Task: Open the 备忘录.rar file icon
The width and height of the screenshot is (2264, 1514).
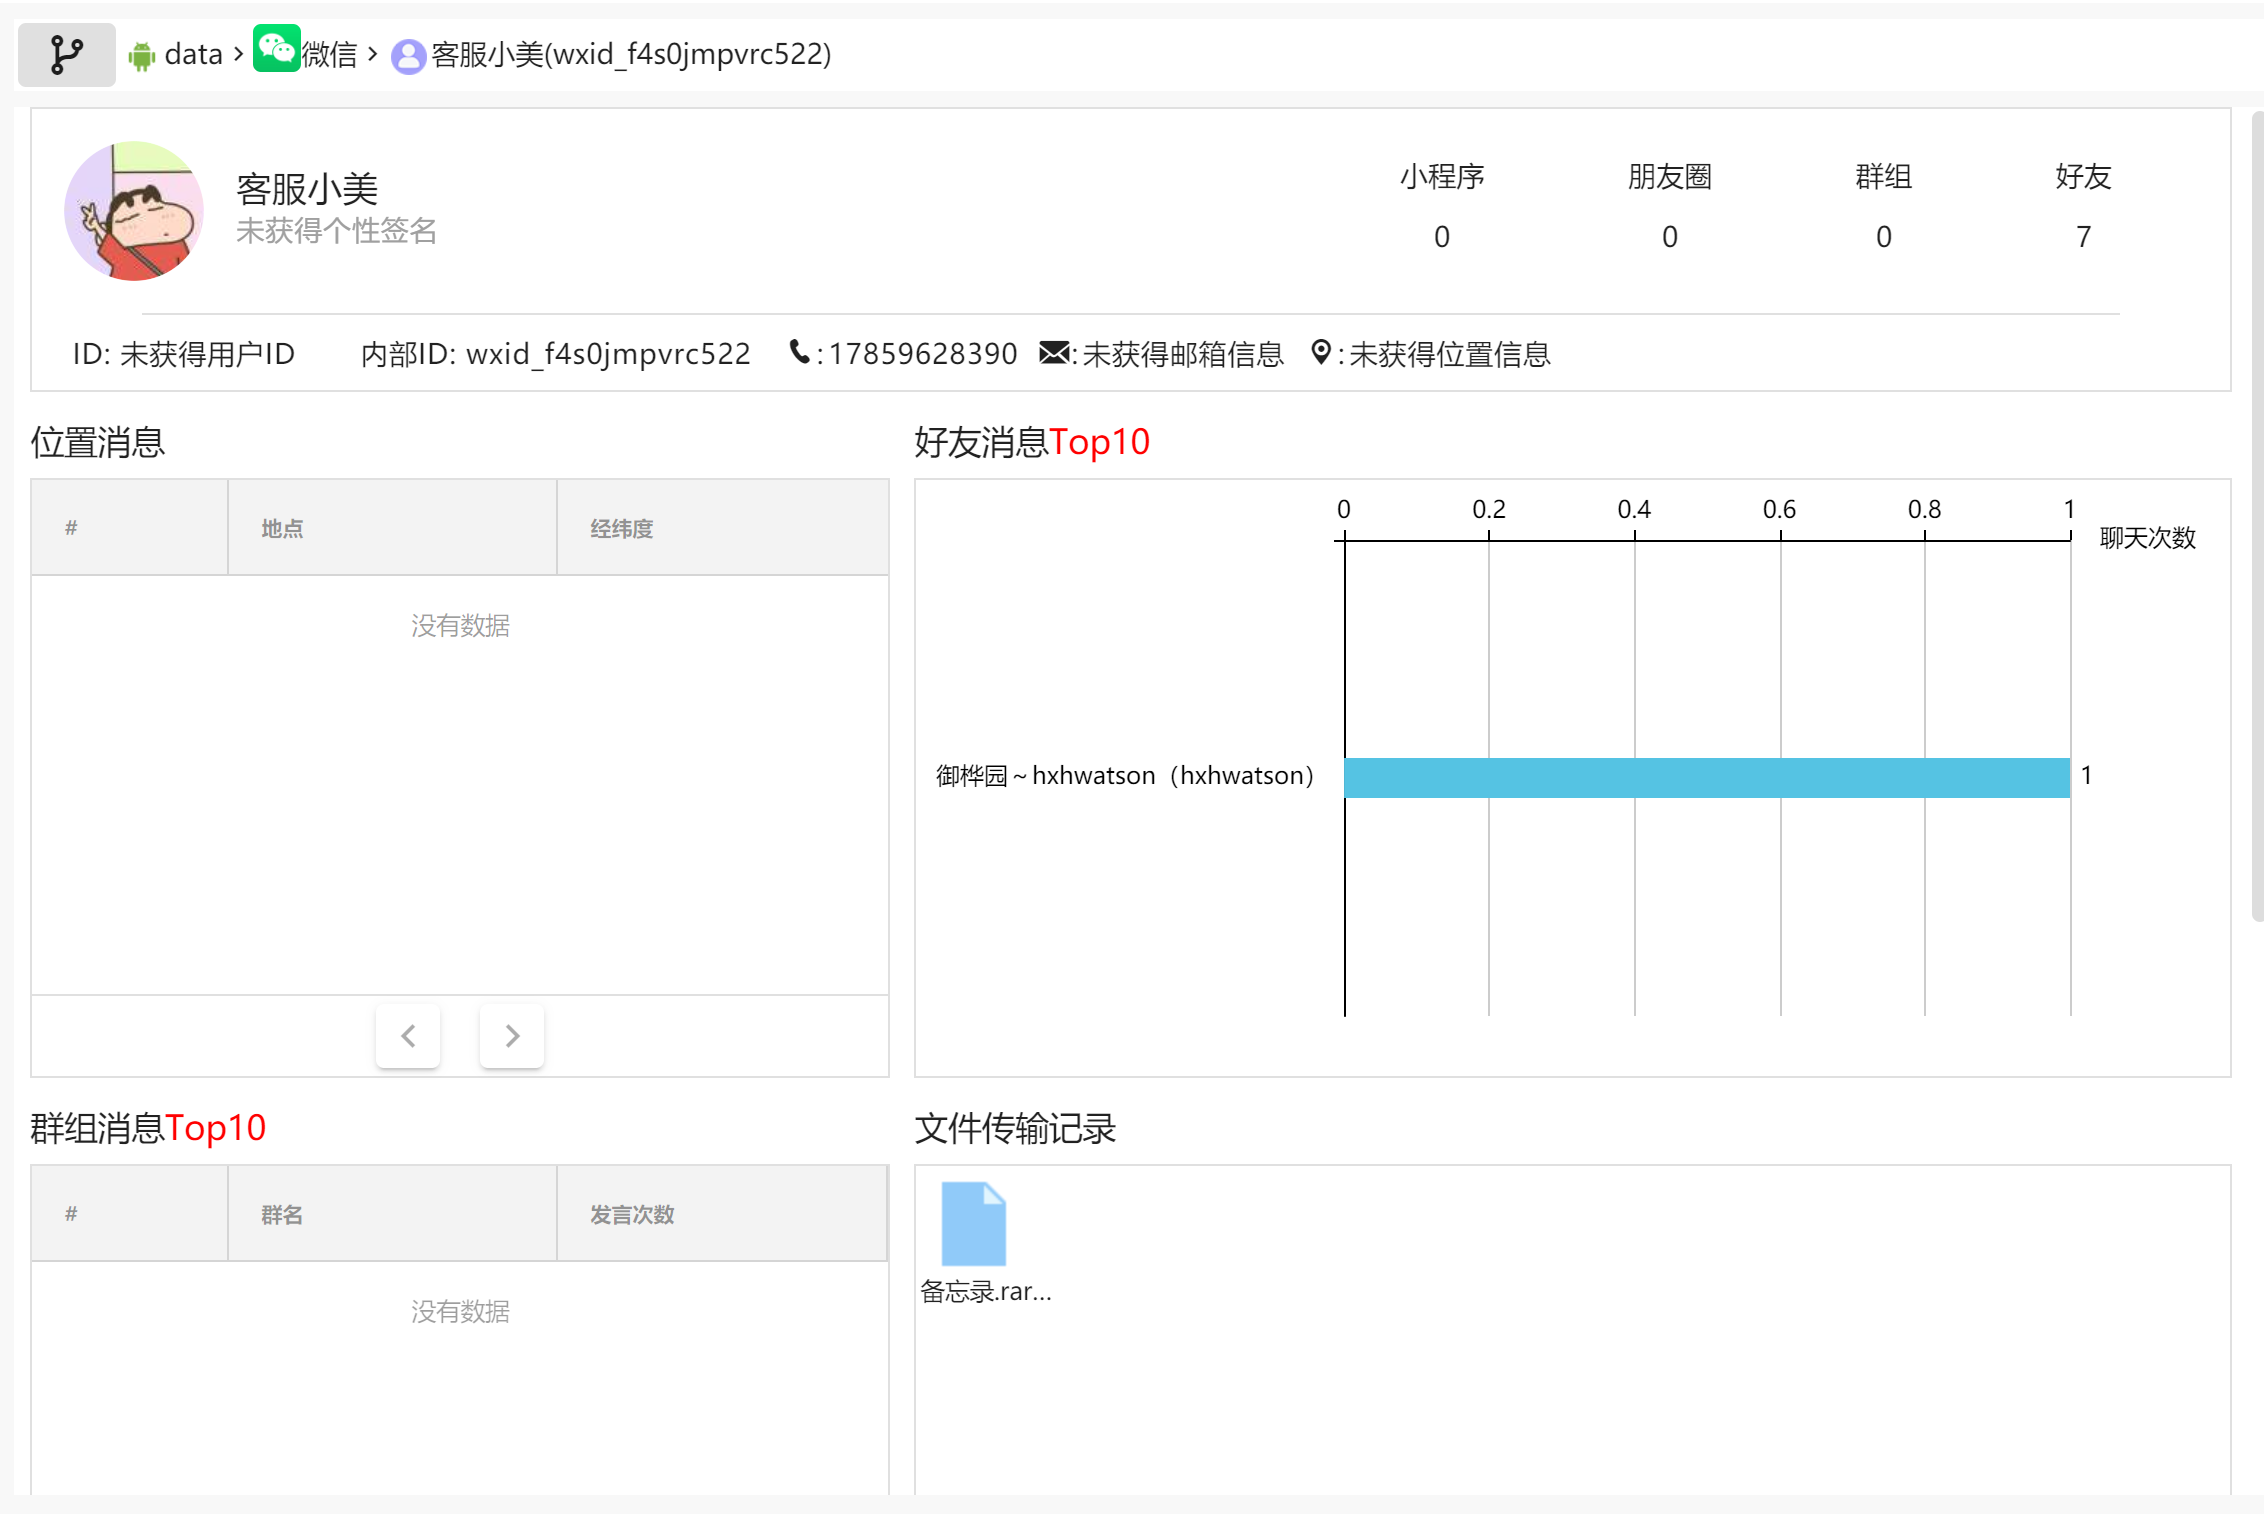Action: [973, 1225]
